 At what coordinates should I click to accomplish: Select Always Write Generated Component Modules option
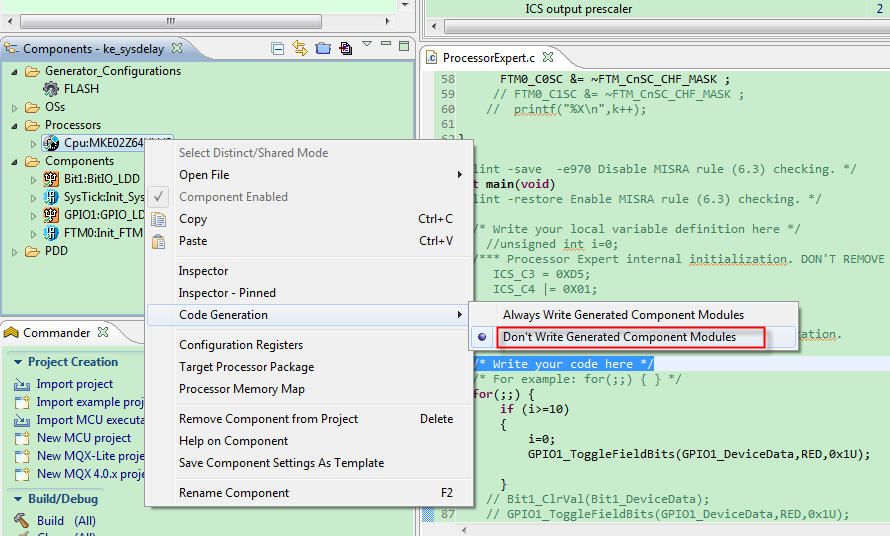point(633,315)
